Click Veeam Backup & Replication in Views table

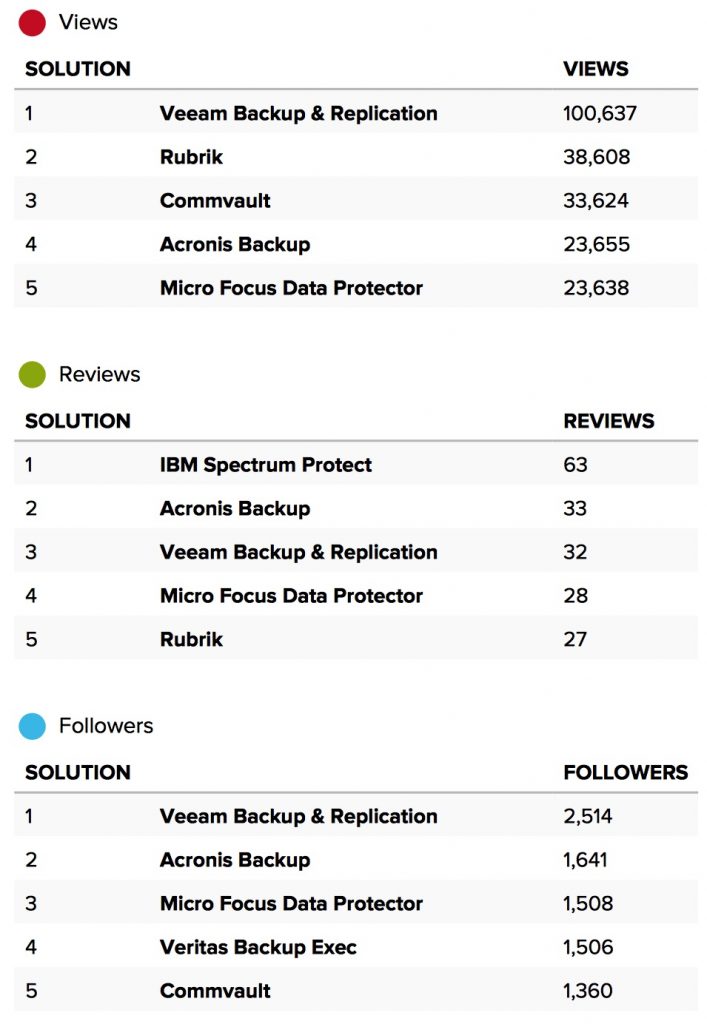(x=298, y=113)
